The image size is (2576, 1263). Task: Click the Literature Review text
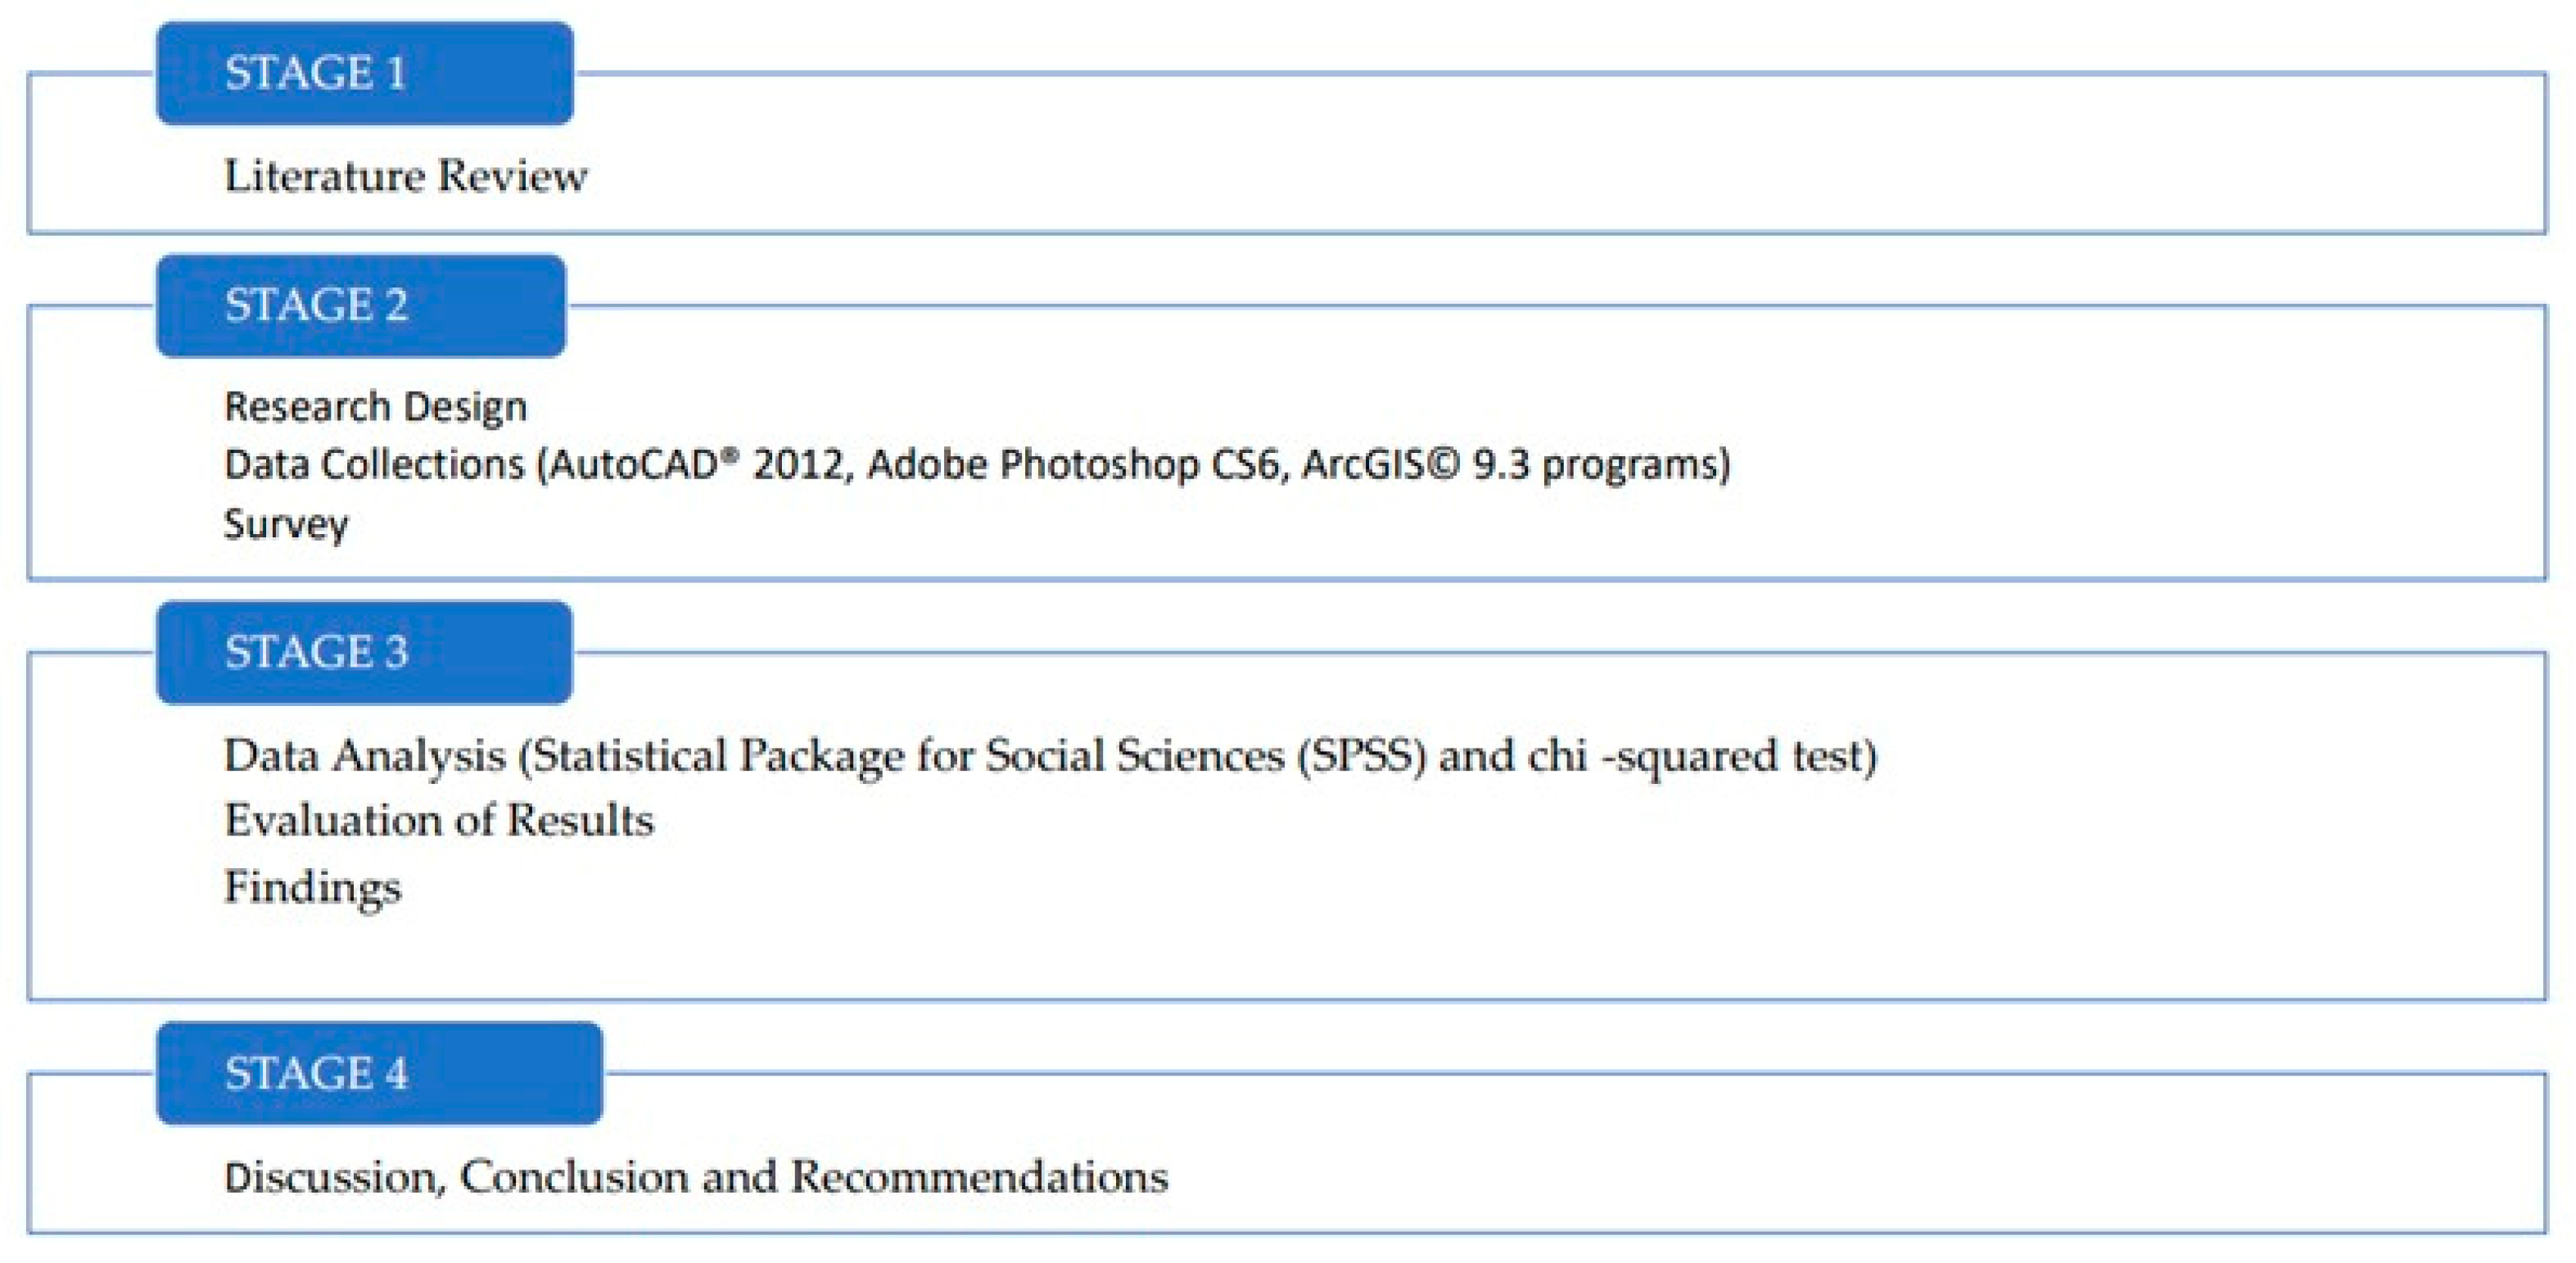(405, 177)
